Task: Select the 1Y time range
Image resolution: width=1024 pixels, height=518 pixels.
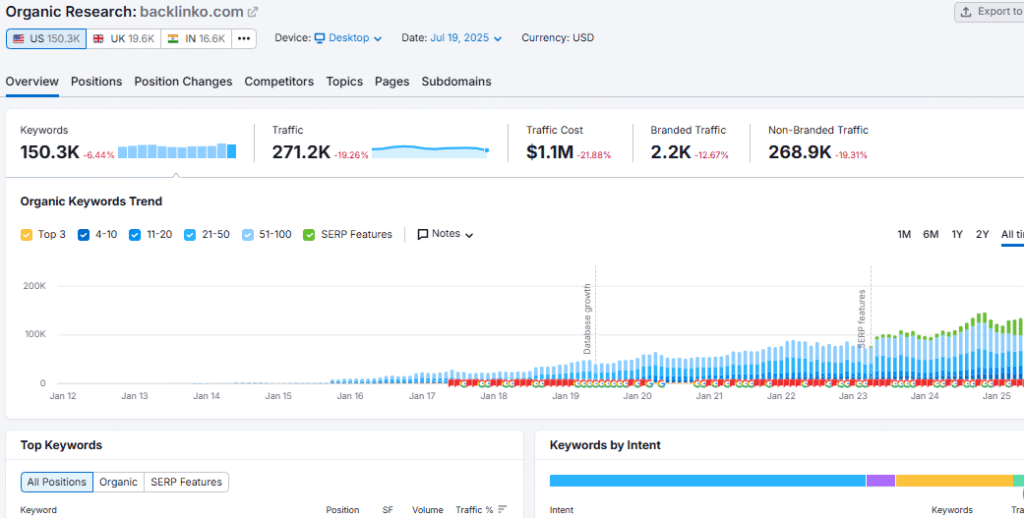Action: [x=957, y=234]
